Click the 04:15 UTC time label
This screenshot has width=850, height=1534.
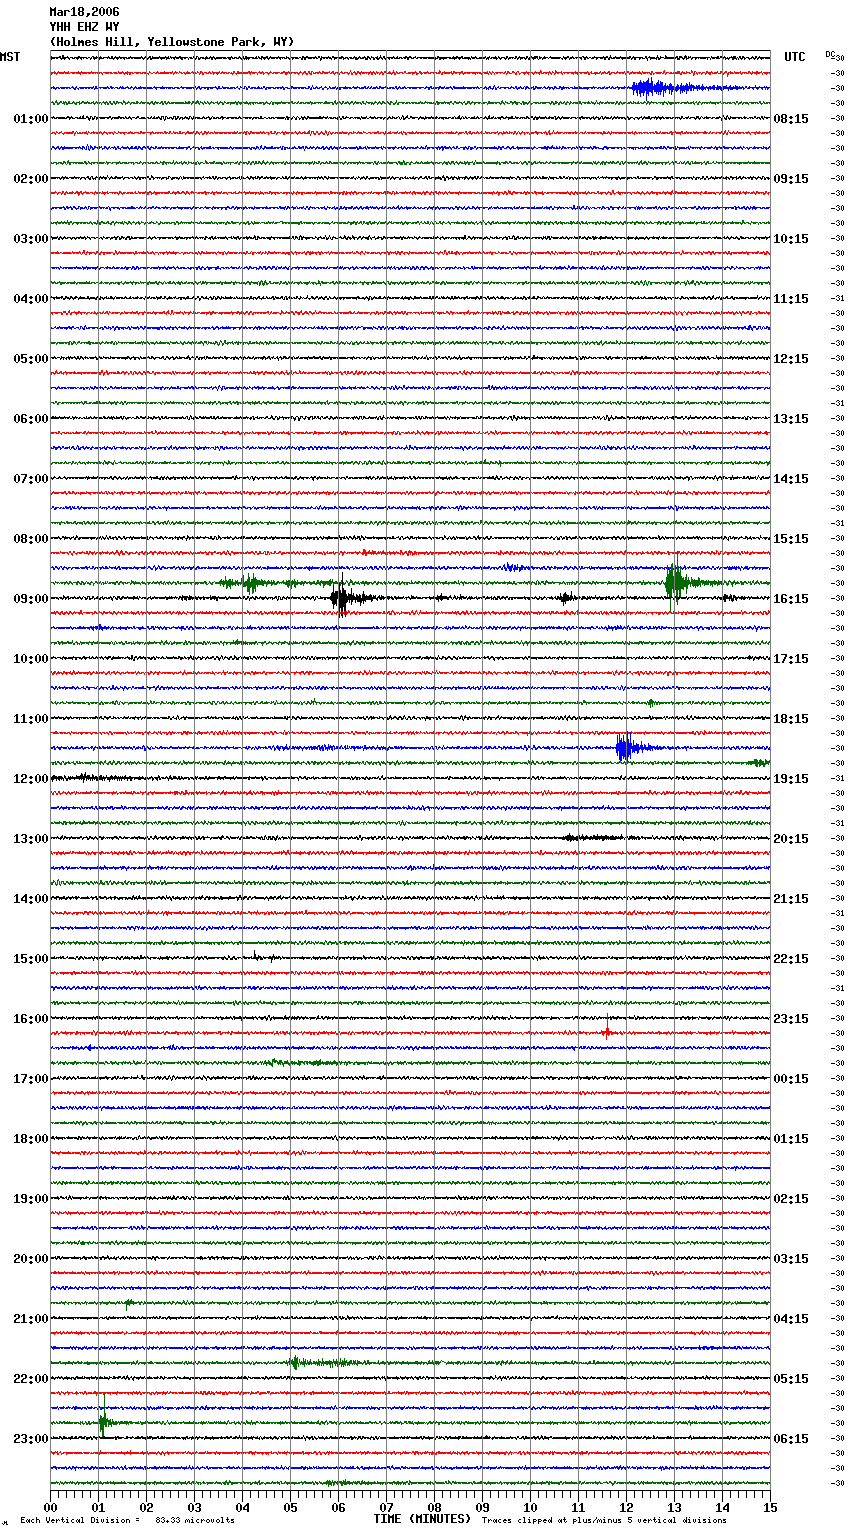(x=791, y=1319)
